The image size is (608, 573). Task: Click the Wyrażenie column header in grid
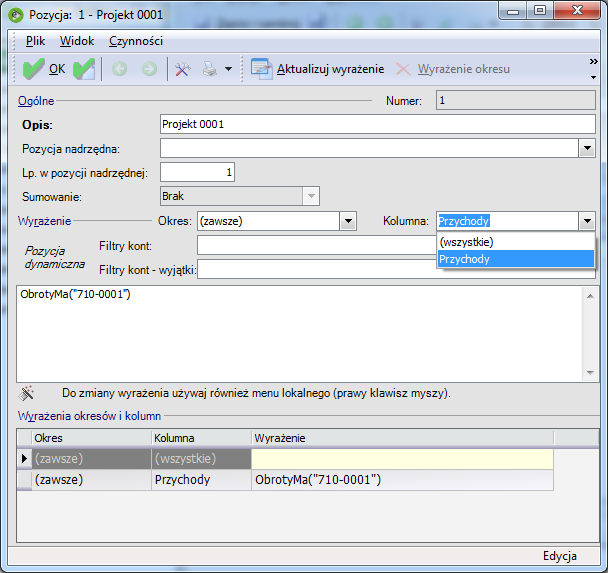click(402, 438)
